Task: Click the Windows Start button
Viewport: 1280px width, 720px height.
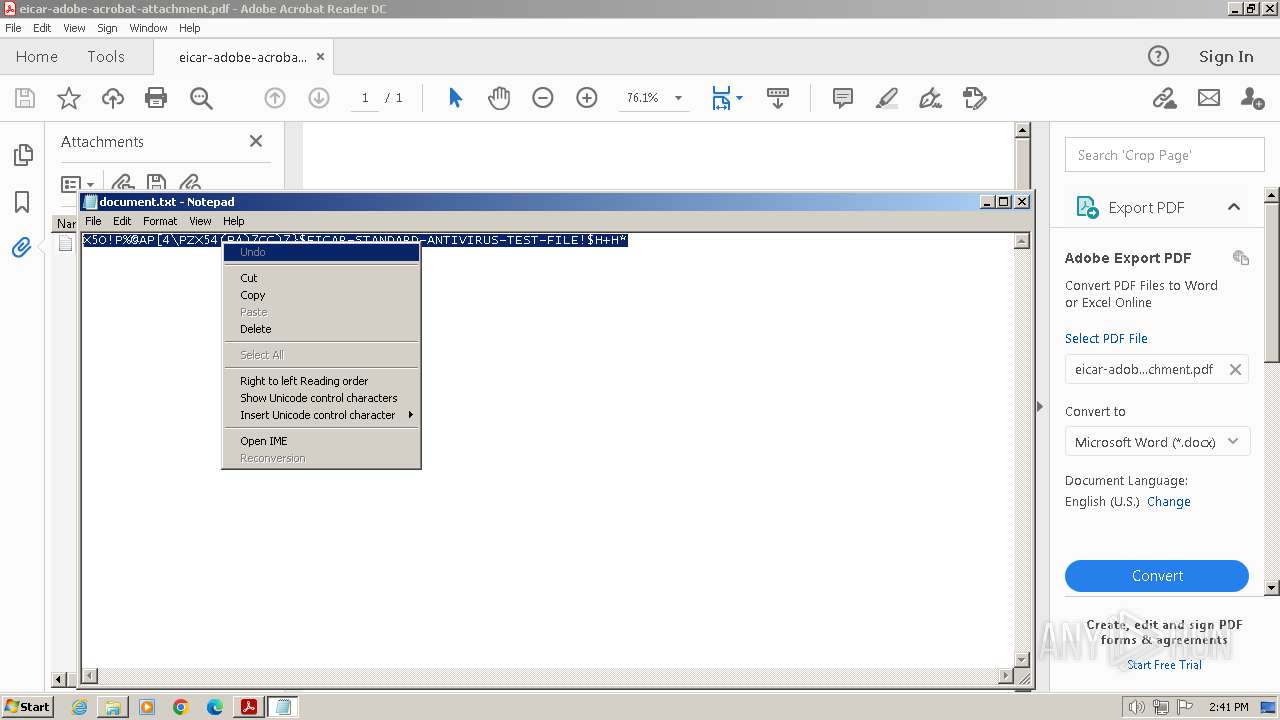Action: point(27,707)
